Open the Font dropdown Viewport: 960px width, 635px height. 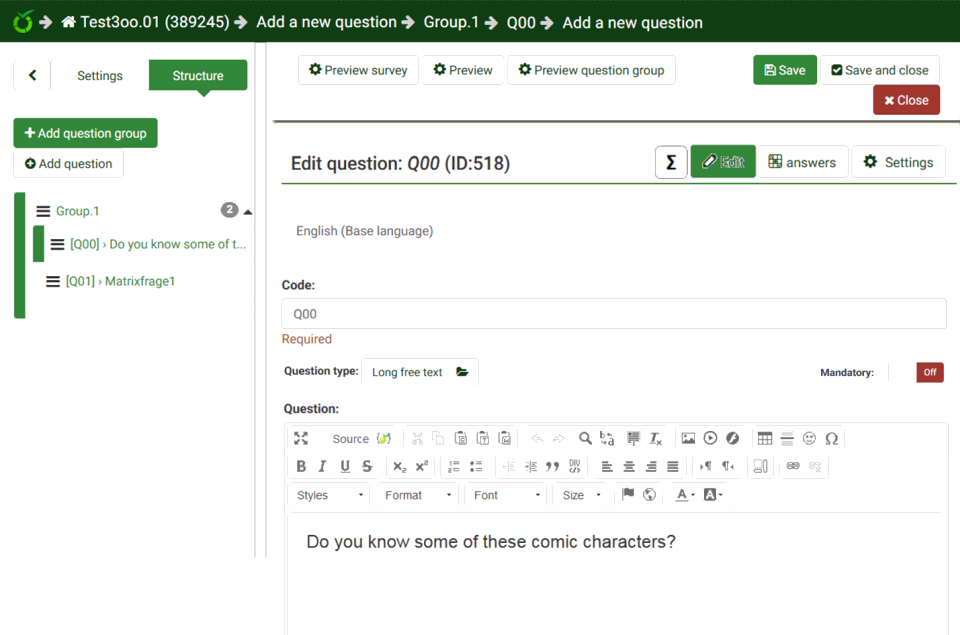click(x=506, y=495)
